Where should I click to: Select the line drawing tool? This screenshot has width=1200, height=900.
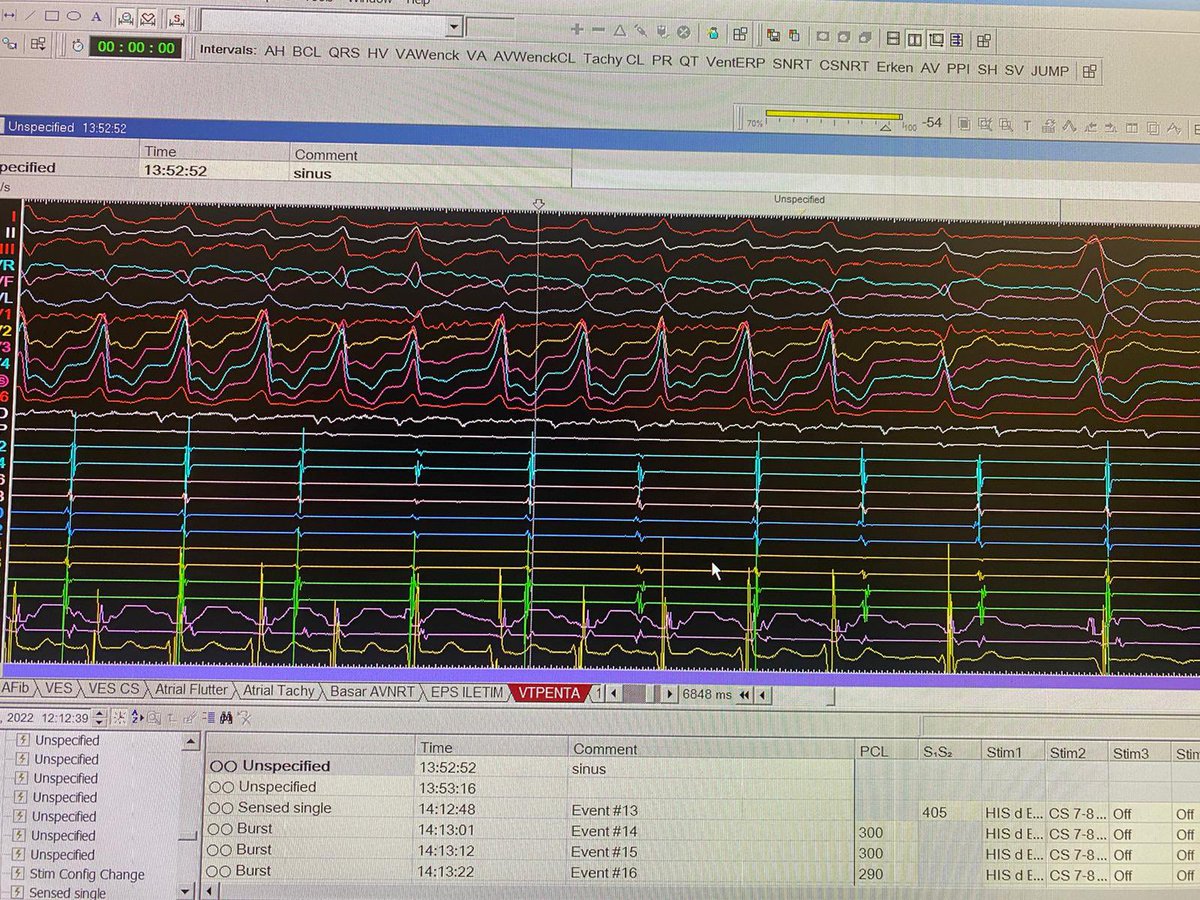(28, 15)
